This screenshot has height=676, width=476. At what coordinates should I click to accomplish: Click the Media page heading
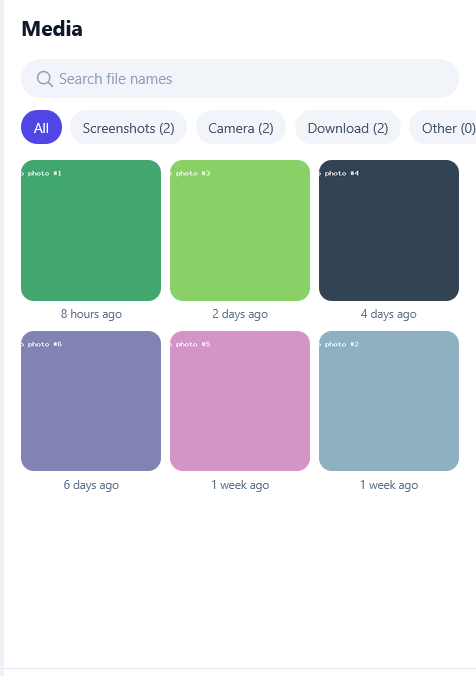tap(52, 29)
